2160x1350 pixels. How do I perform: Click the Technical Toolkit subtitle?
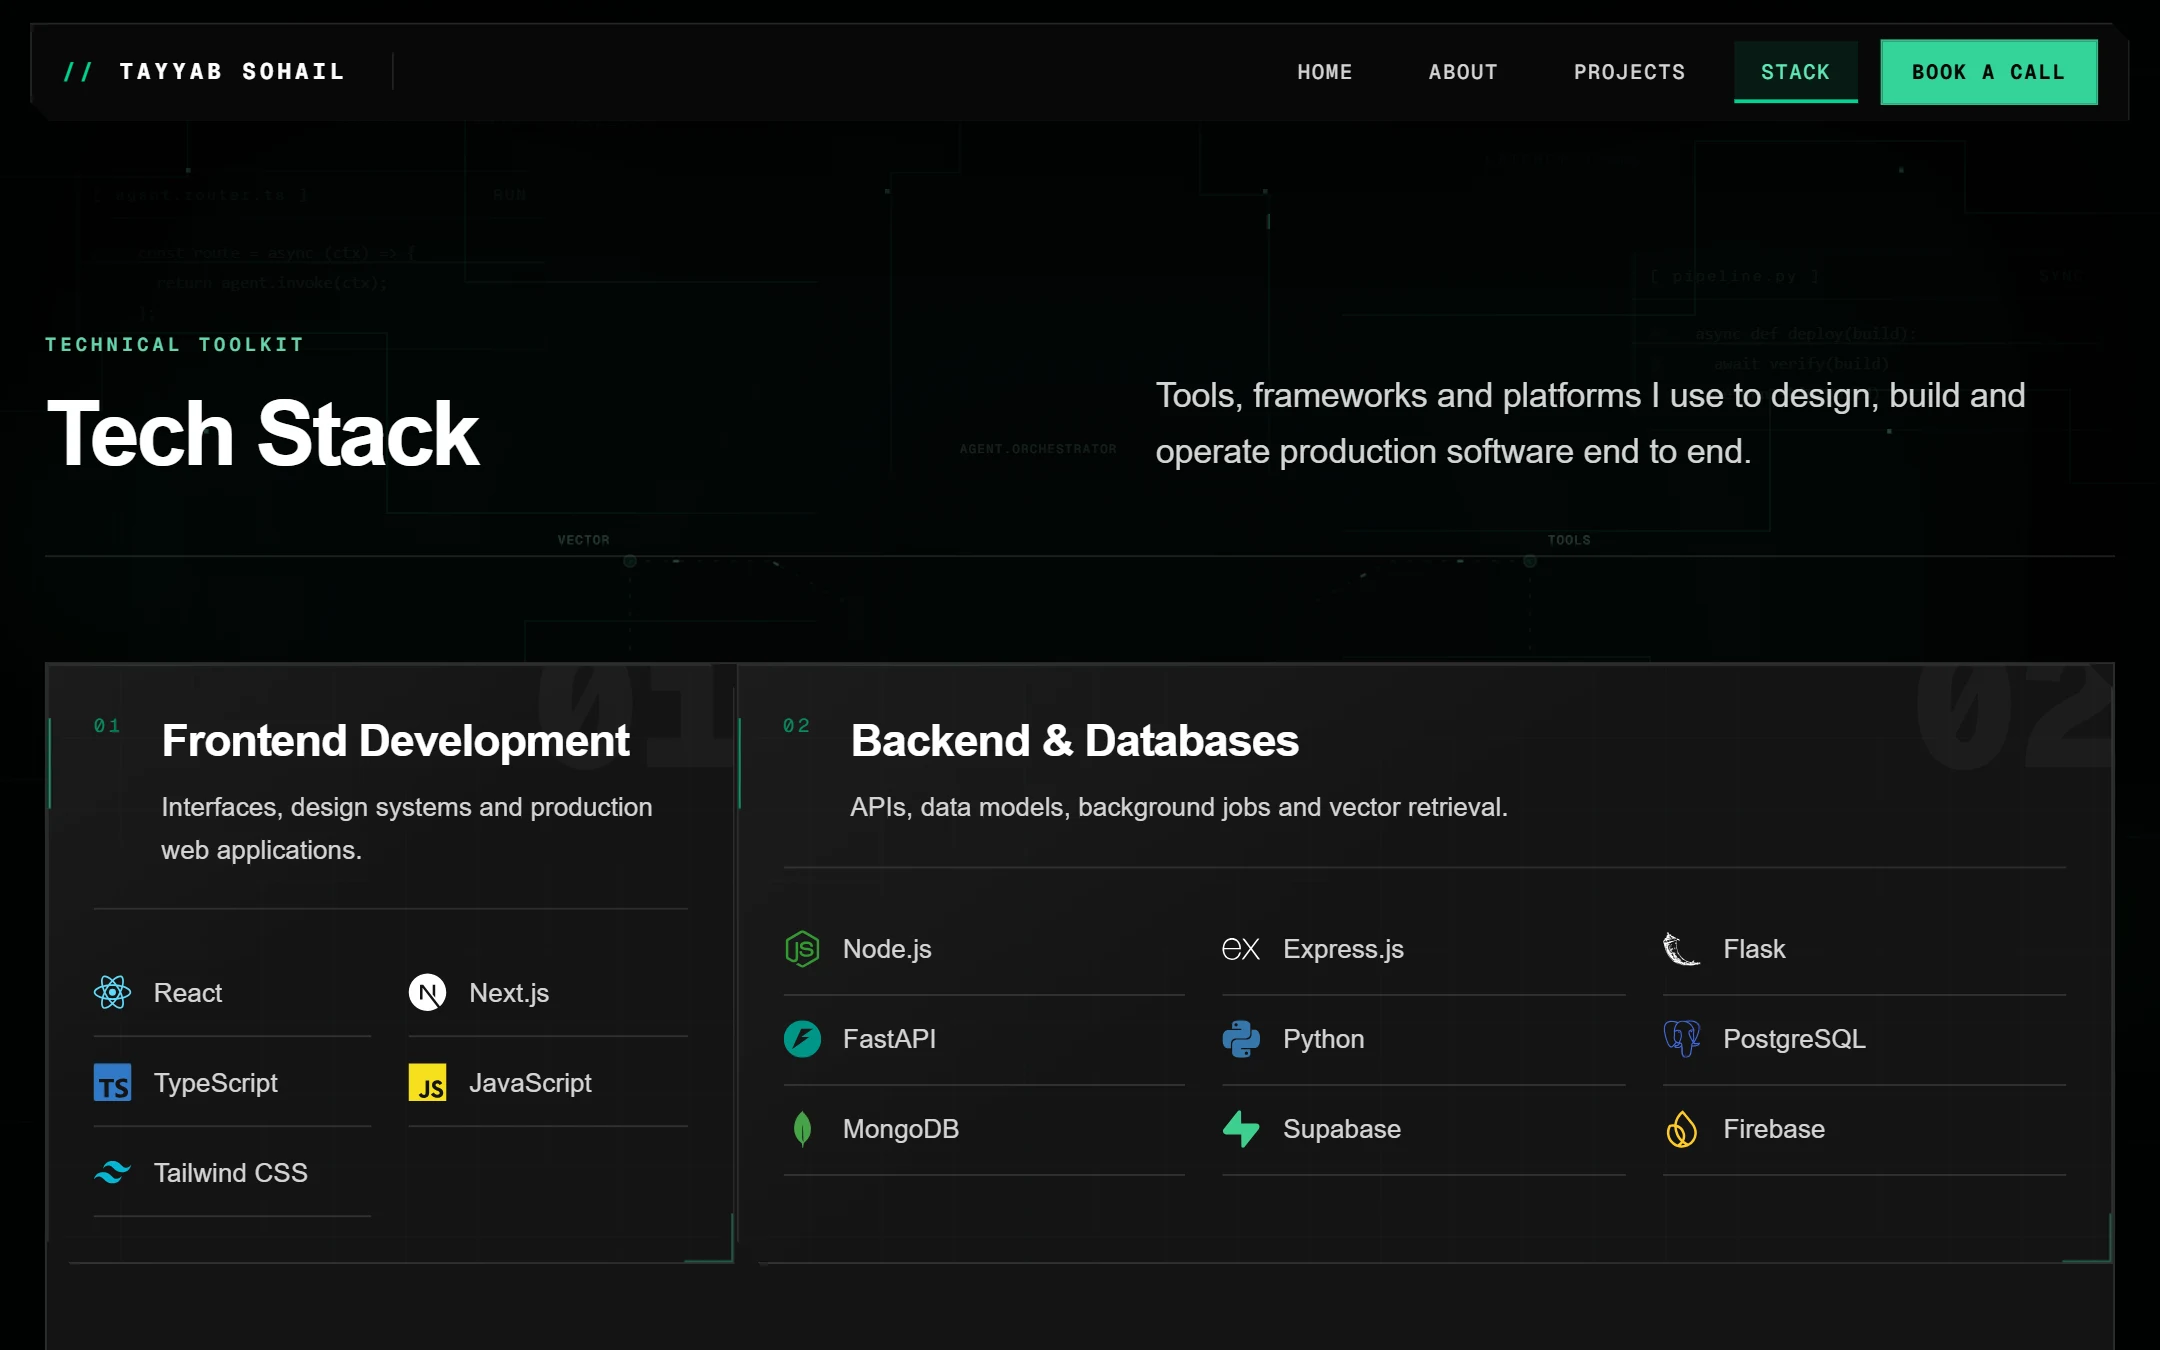(174, 344)
